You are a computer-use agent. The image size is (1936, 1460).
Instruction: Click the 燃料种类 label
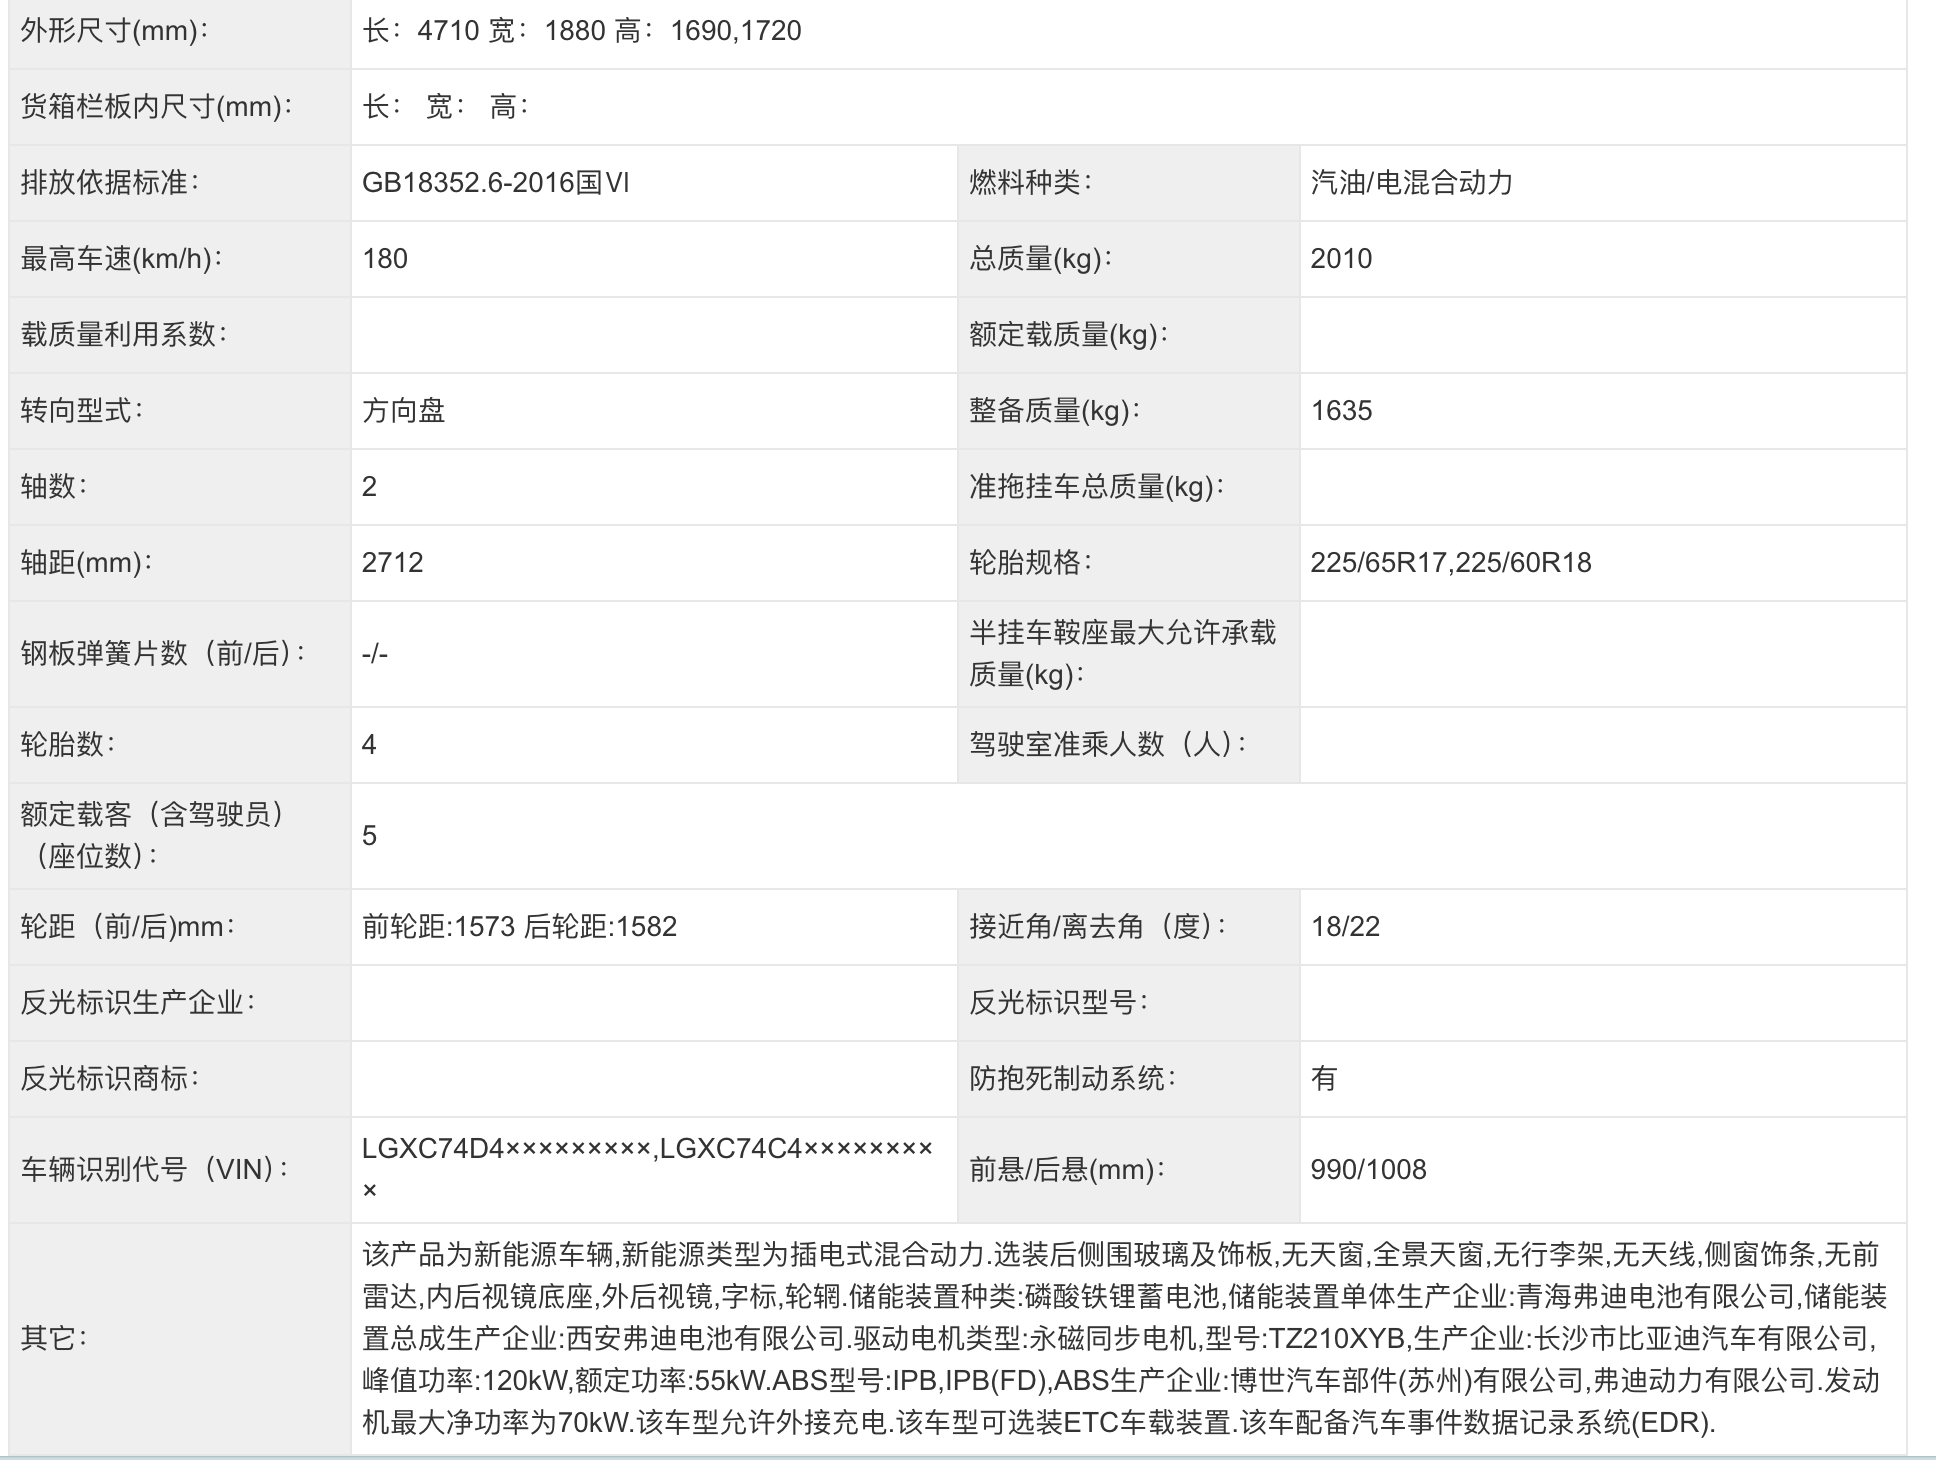pos(1031,183)
